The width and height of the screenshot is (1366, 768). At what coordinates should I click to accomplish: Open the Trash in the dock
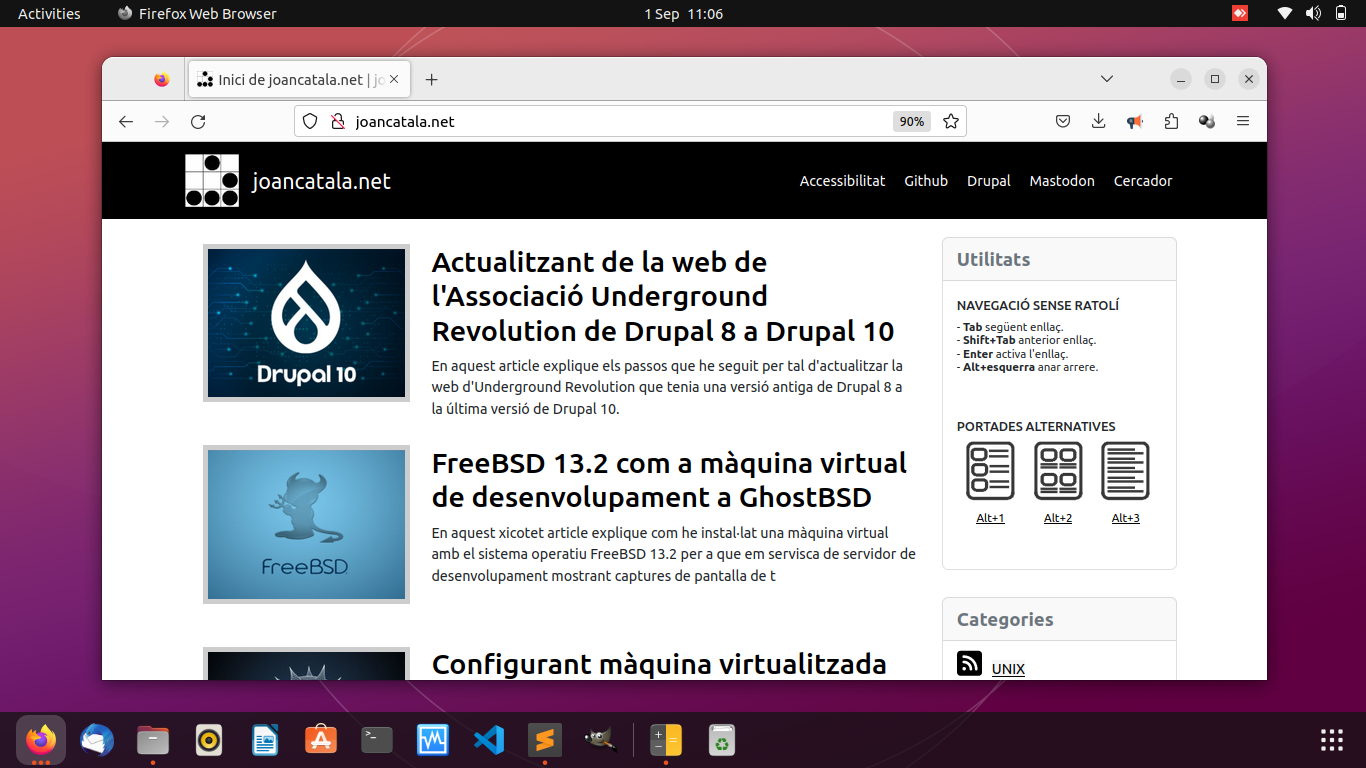point(721,740)
